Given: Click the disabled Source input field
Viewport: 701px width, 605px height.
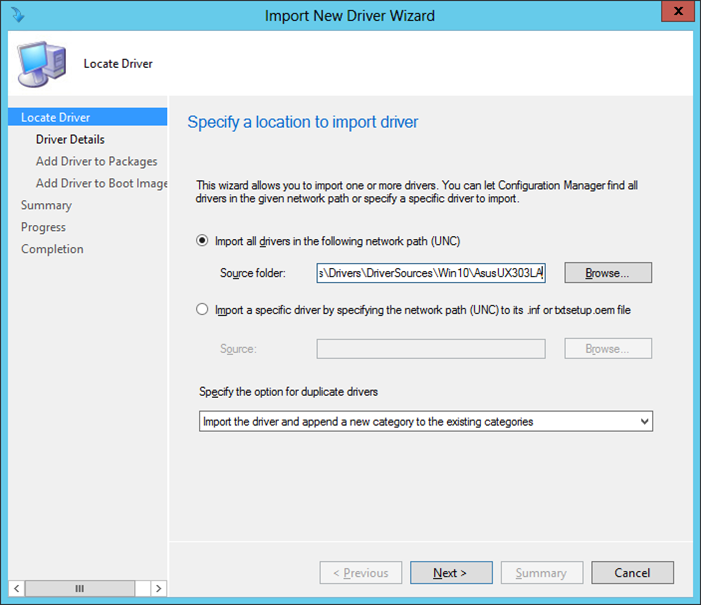Looking at the screenshot, I should 431,349.
